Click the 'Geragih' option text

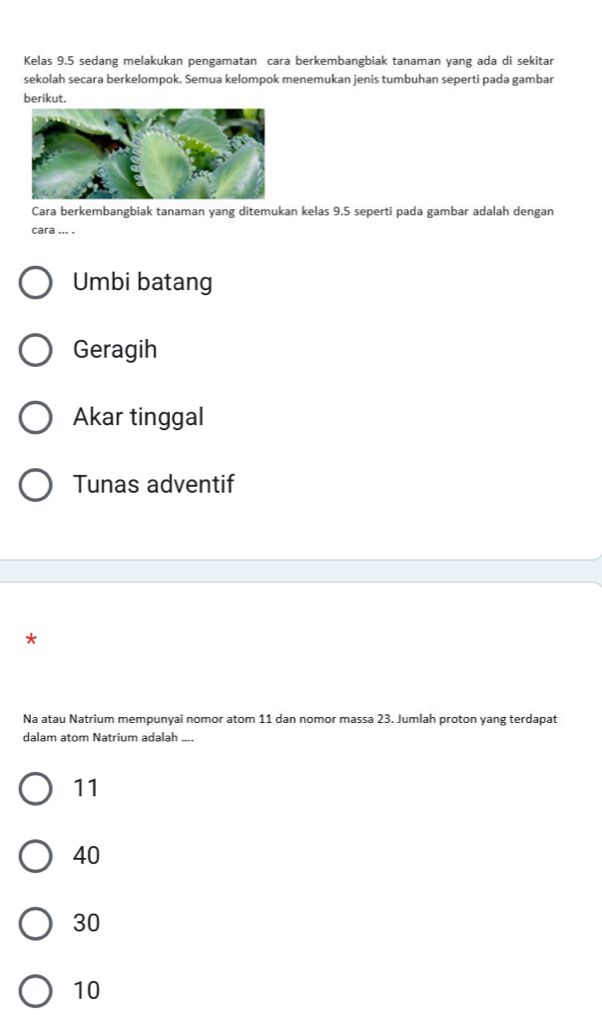[x=115, y=350]
